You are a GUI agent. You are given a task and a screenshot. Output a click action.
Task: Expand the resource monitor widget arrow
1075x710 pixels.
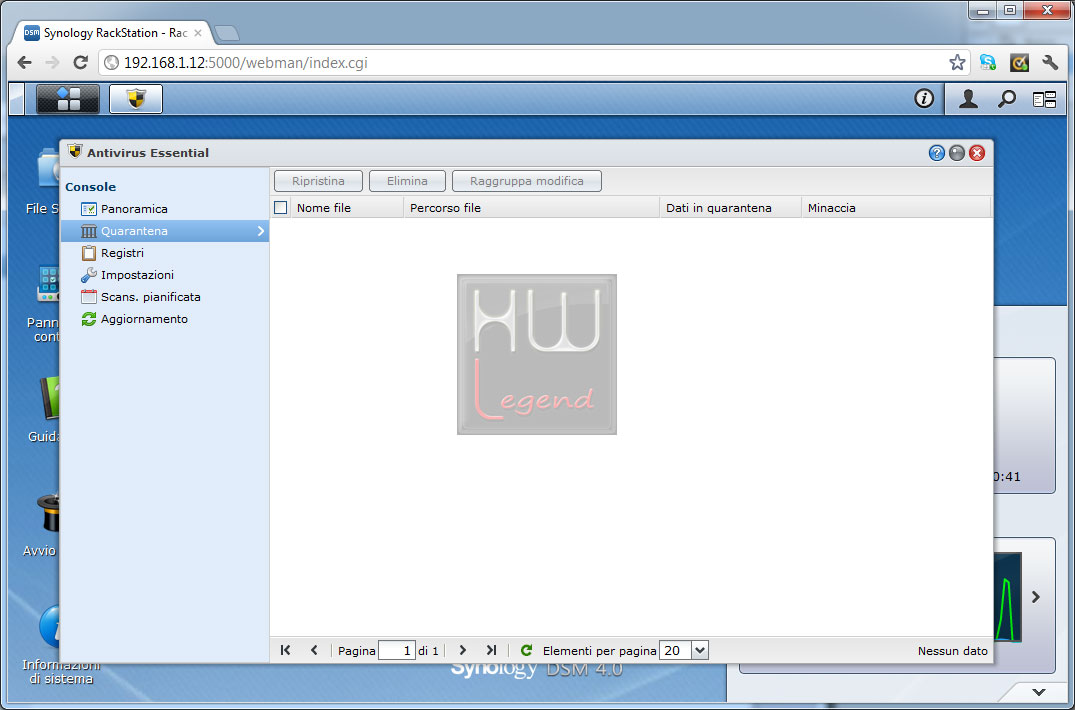coord(1036,597)
